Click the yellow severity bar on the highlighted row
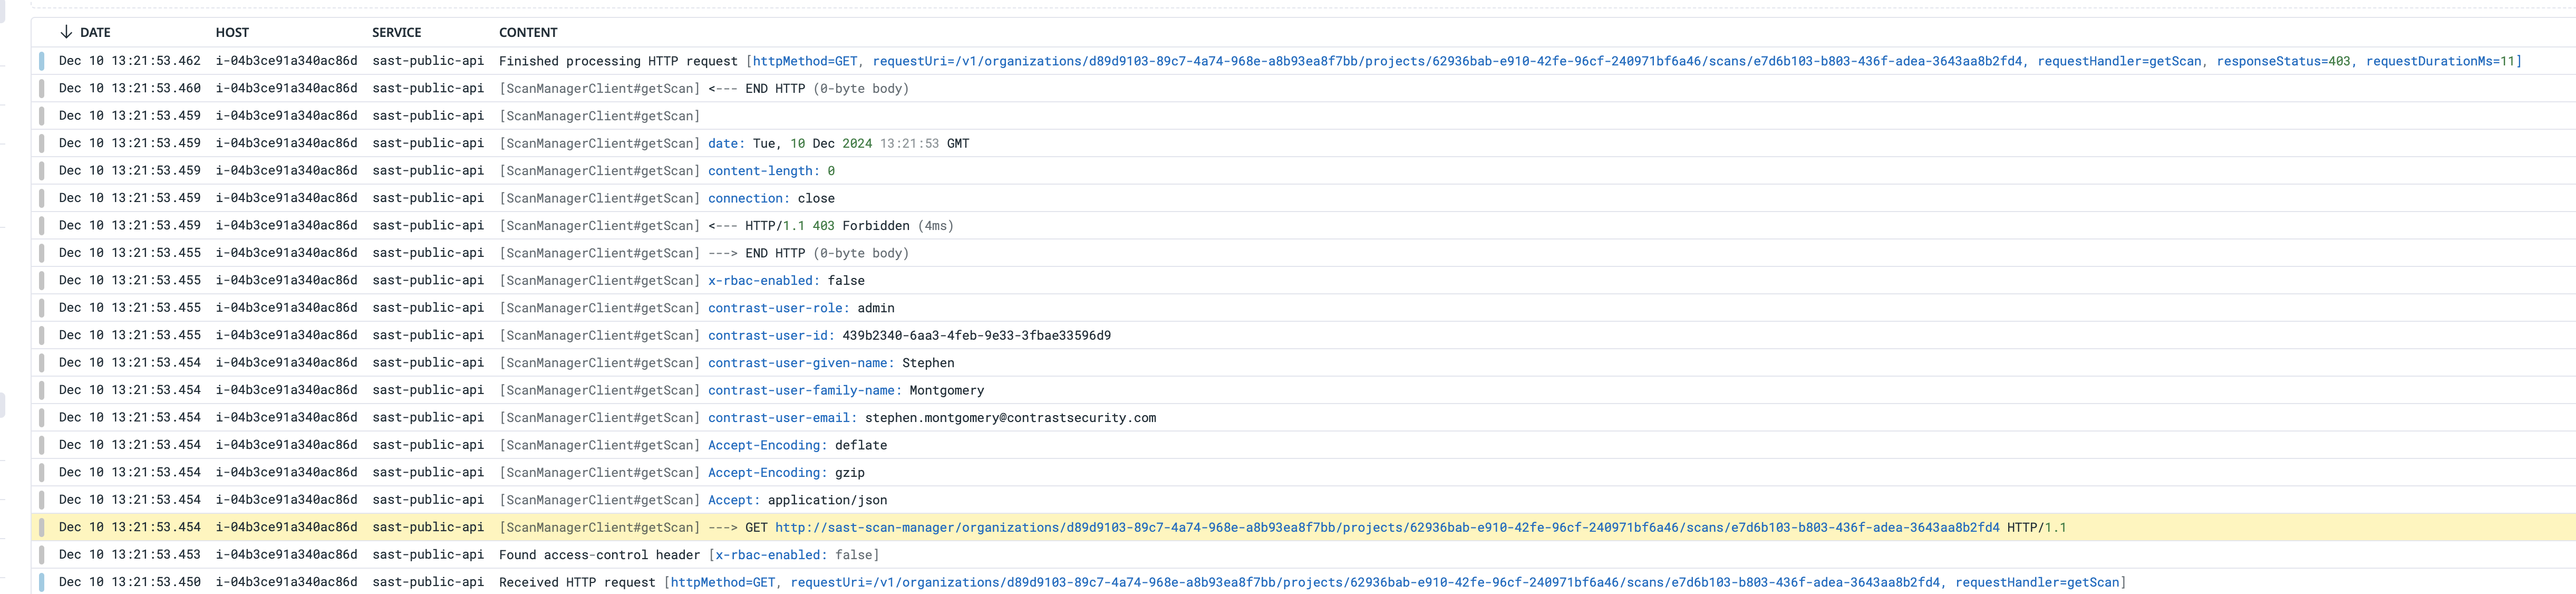Screen dimensions: 2576x594 point(41,526)
